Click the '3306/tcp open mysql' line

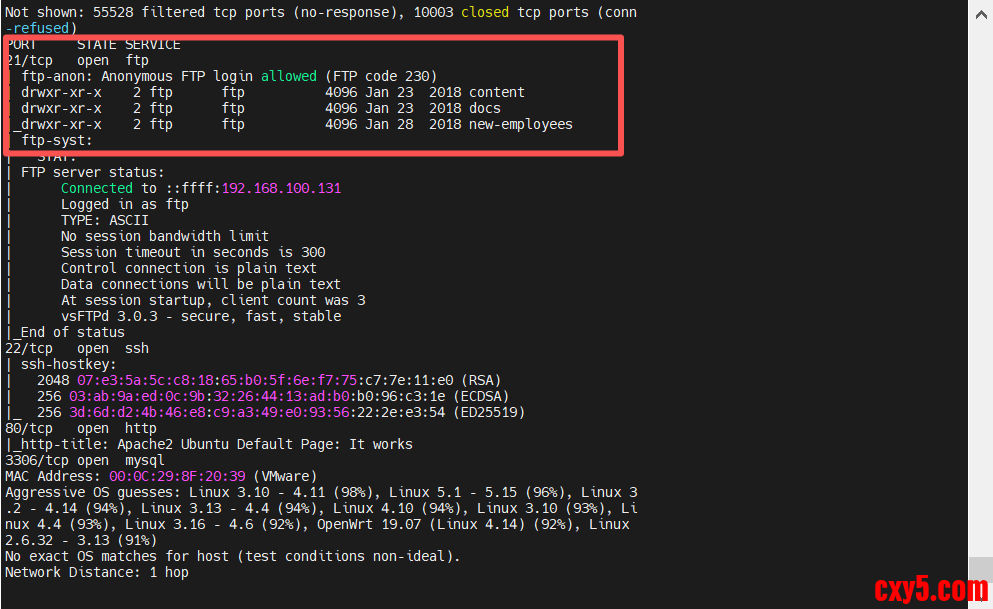(x=85, y=460)
